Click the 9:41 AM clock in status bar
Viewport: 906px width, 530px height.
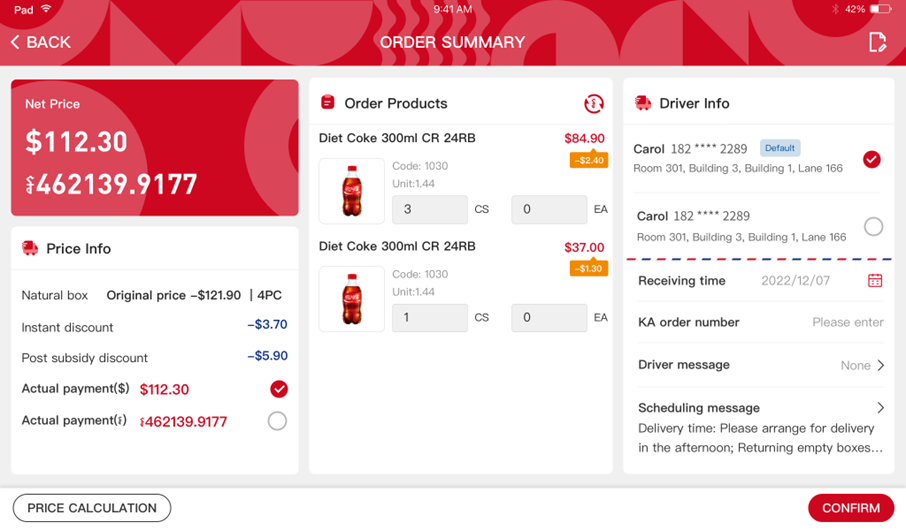(x=452, y=9)
